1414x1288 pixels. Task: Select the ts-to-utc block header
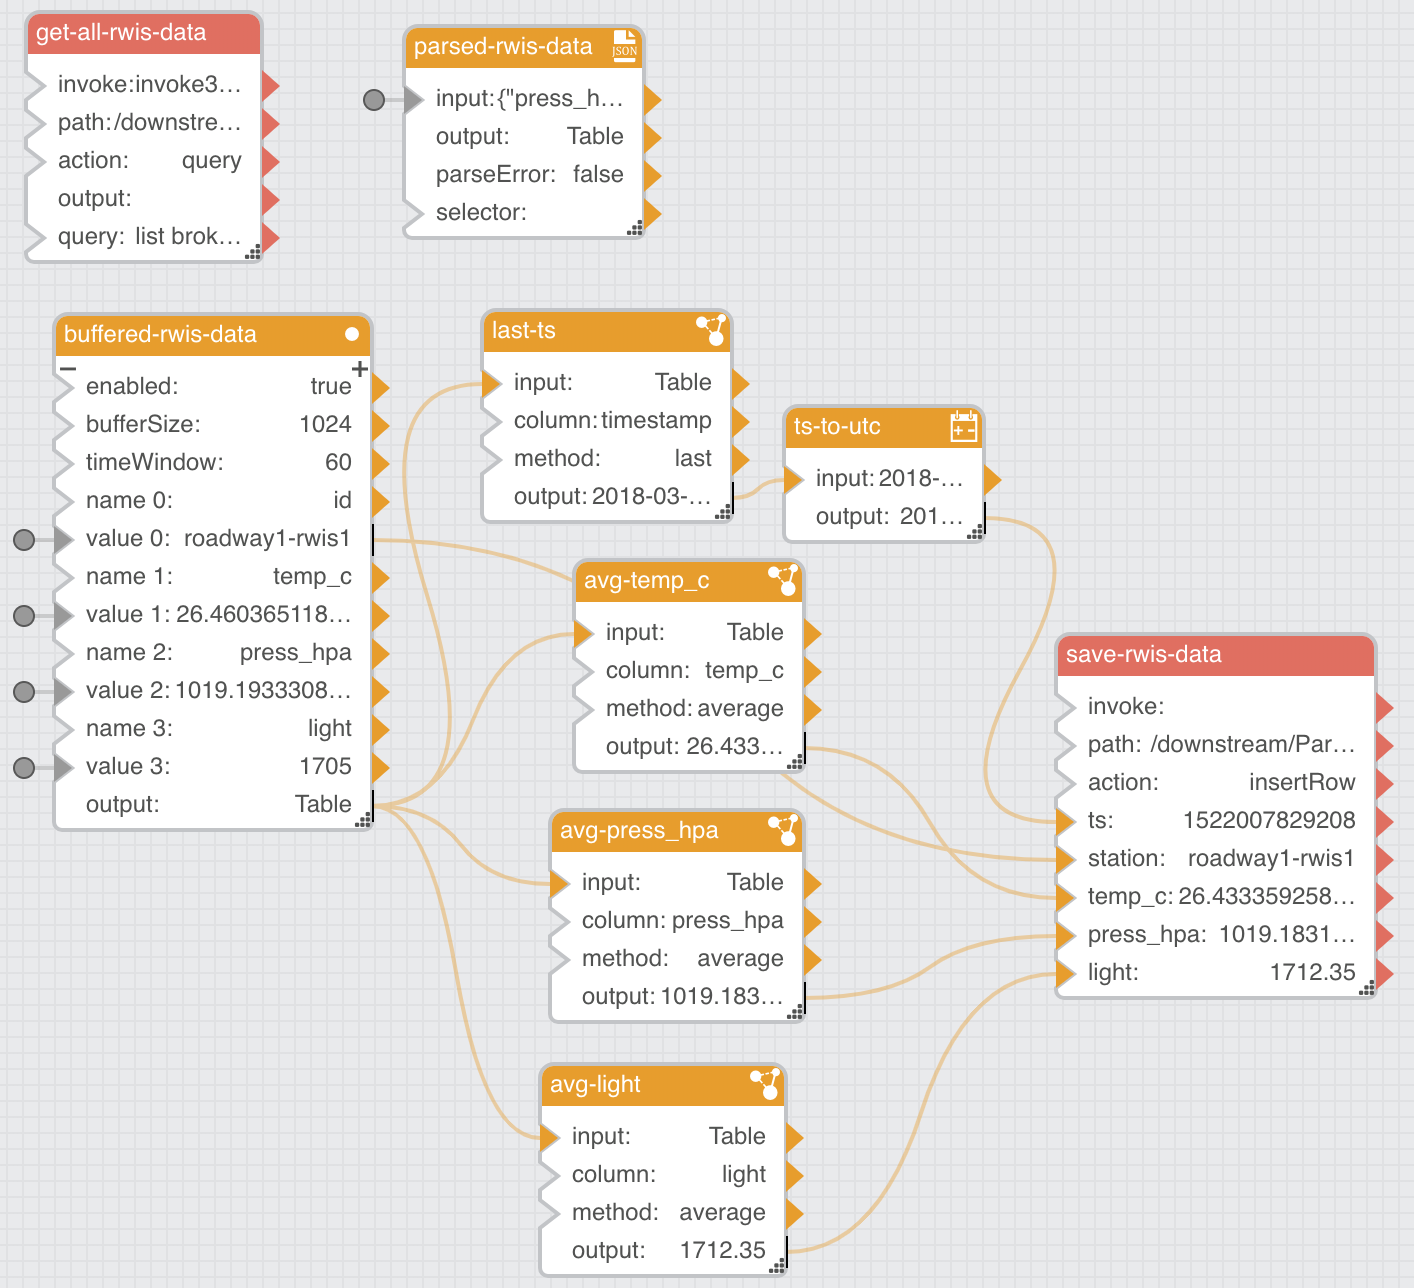[884, 427]
